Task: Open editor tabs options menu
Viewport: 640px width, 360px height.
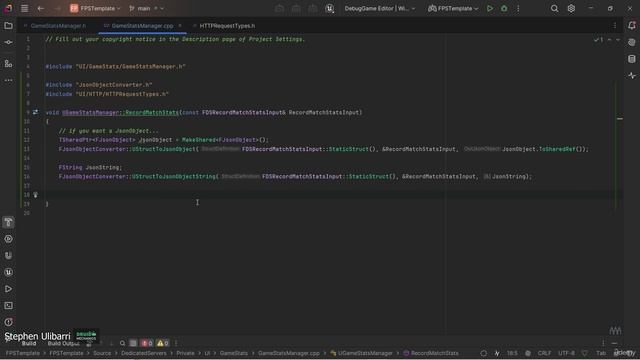Action: click(x=615, y=26)
